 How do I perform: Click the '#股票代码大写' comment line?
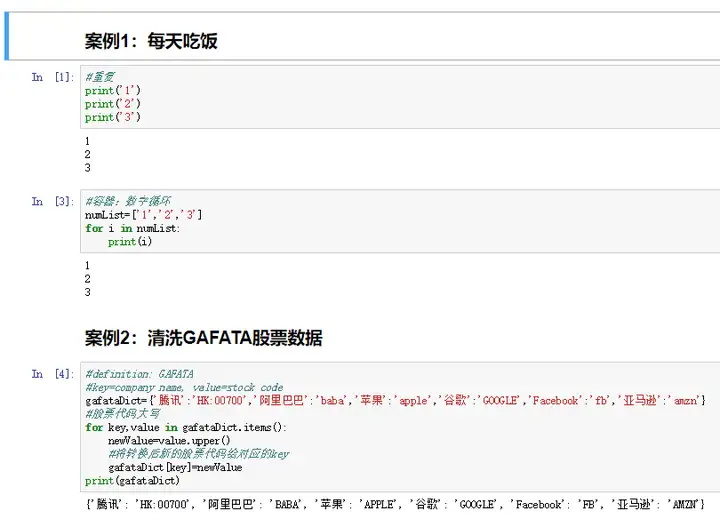pos(123,414)
